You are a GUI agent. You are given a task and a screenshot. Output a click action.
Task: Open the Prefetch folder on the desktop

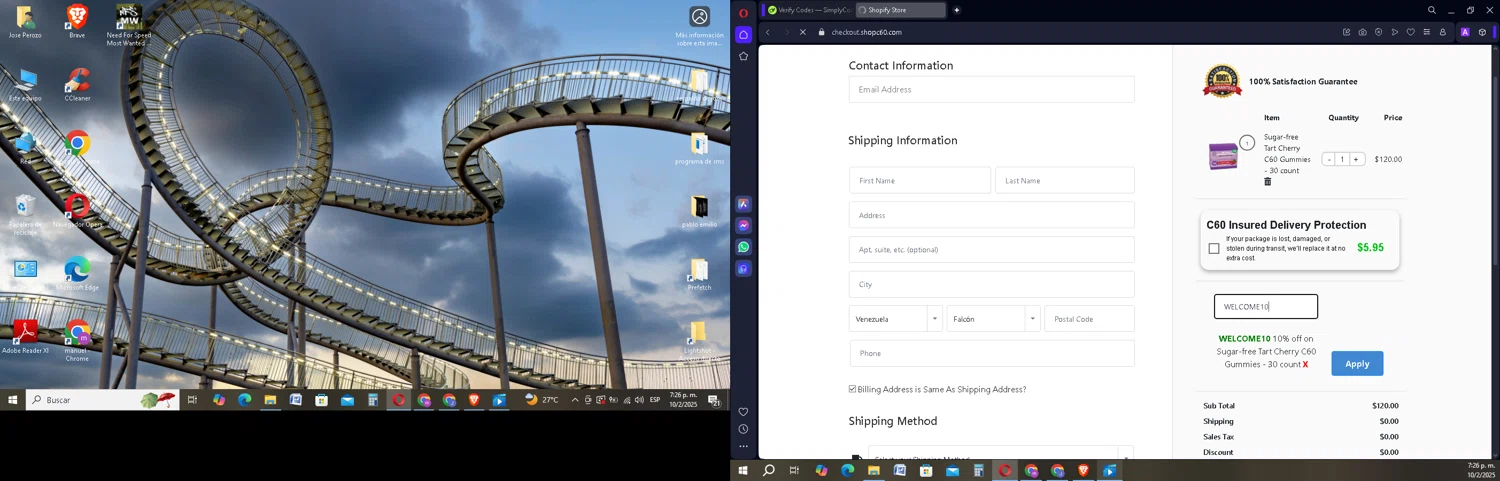point(699,274)
